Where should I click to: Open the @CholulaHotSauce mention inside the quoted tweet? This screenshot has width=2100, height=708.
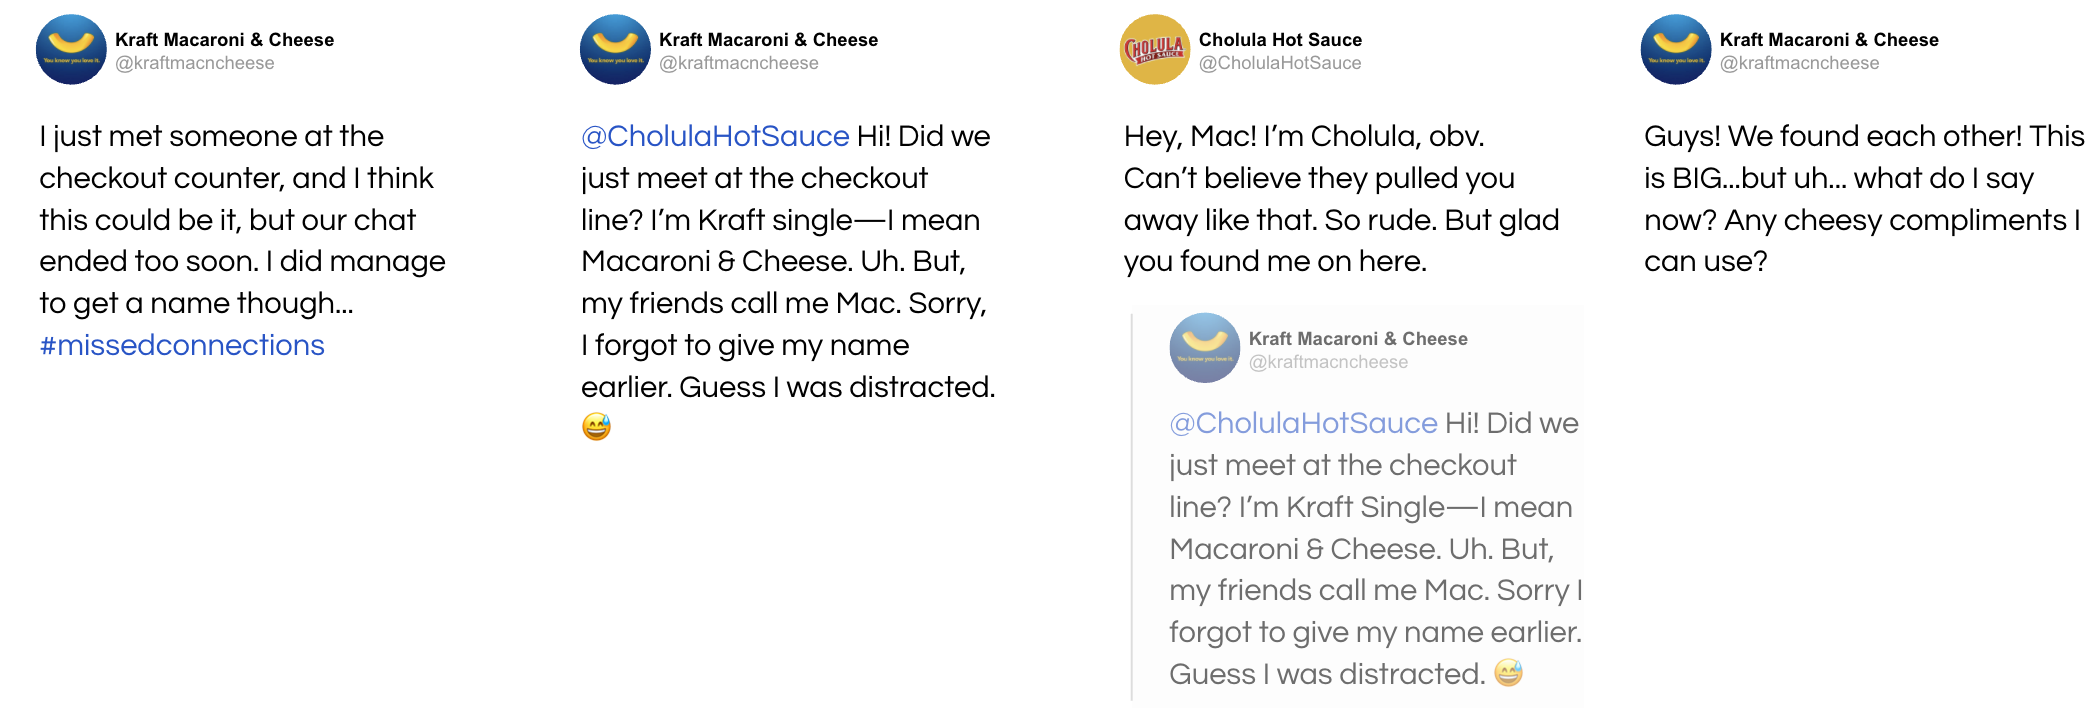(1303, 423)
